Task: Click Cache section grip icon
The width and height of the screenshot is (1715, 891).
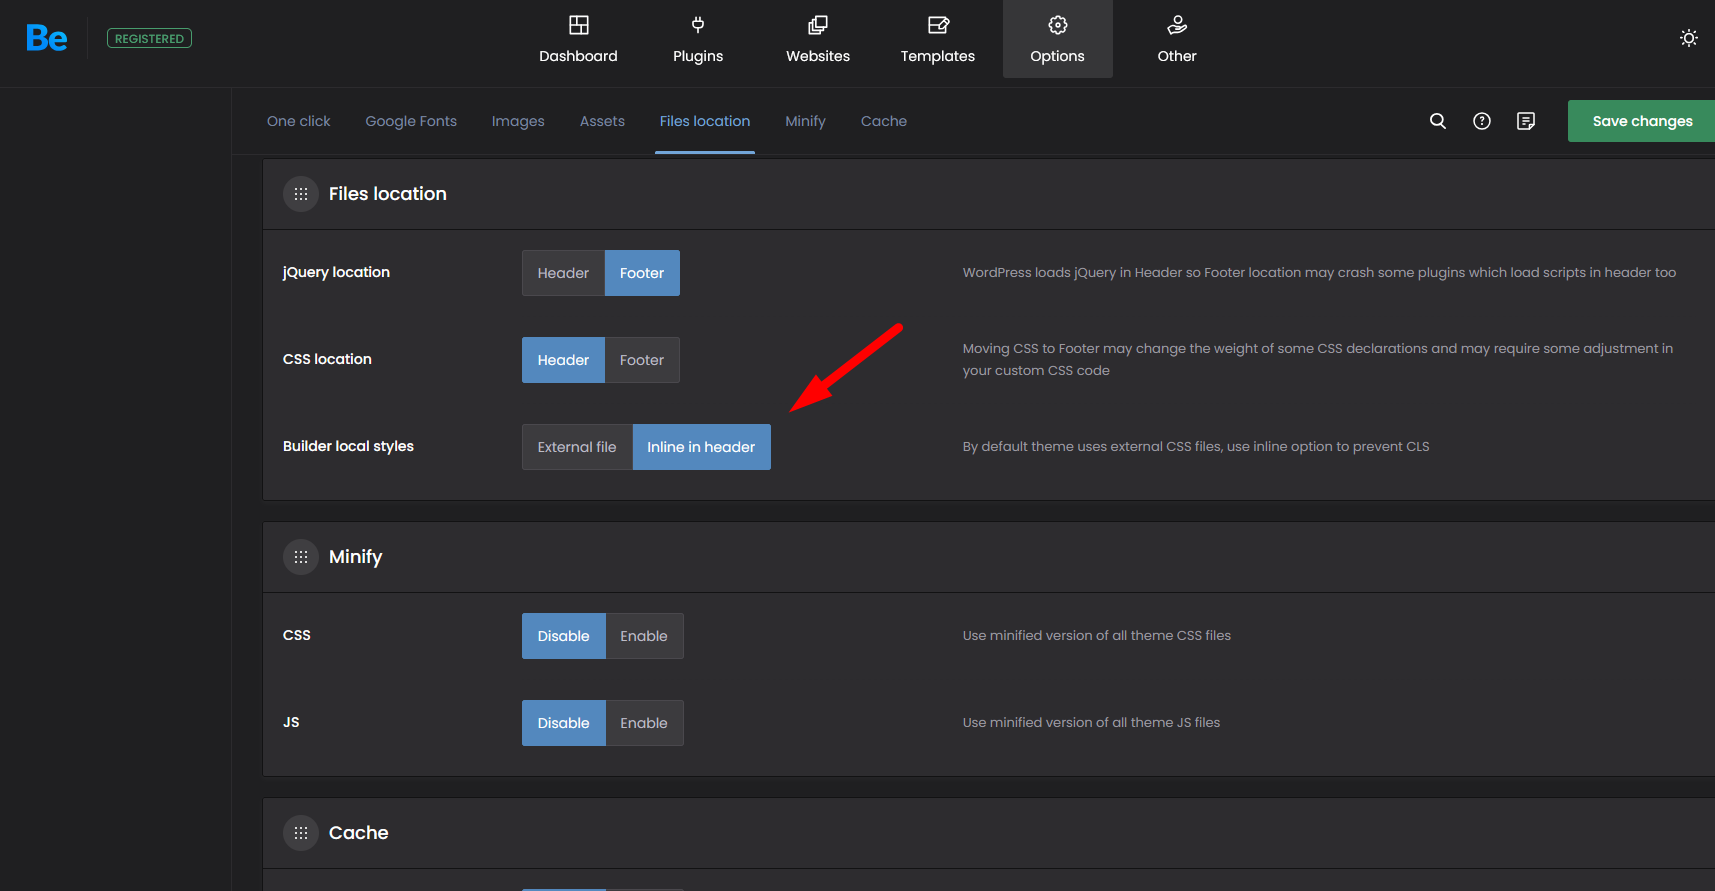Action: tap(301, 833)
